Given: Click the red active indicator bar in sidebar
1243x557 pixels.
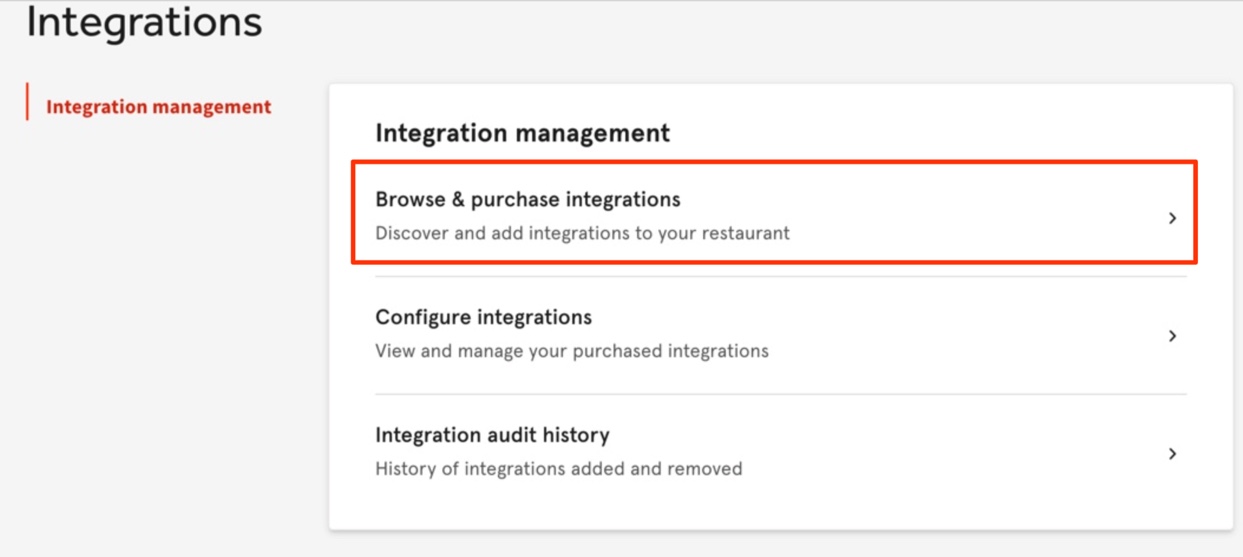Looking at the screenshot, I should 28,102.
